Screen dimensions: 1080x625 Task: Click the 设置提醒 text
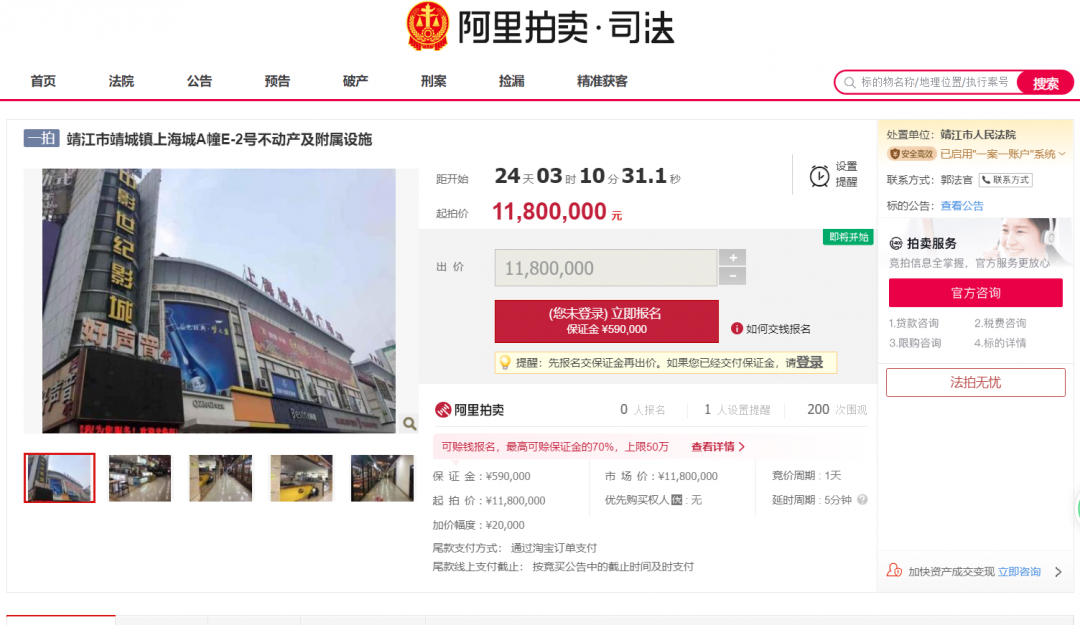click(846, 174)
